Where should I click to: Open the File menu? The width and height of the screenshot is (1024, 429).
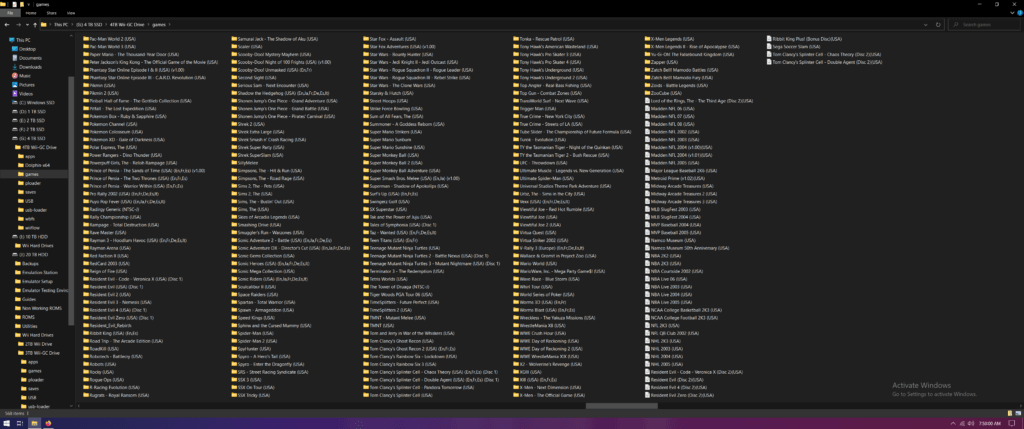pyautogui.click(x=9, y=13)
